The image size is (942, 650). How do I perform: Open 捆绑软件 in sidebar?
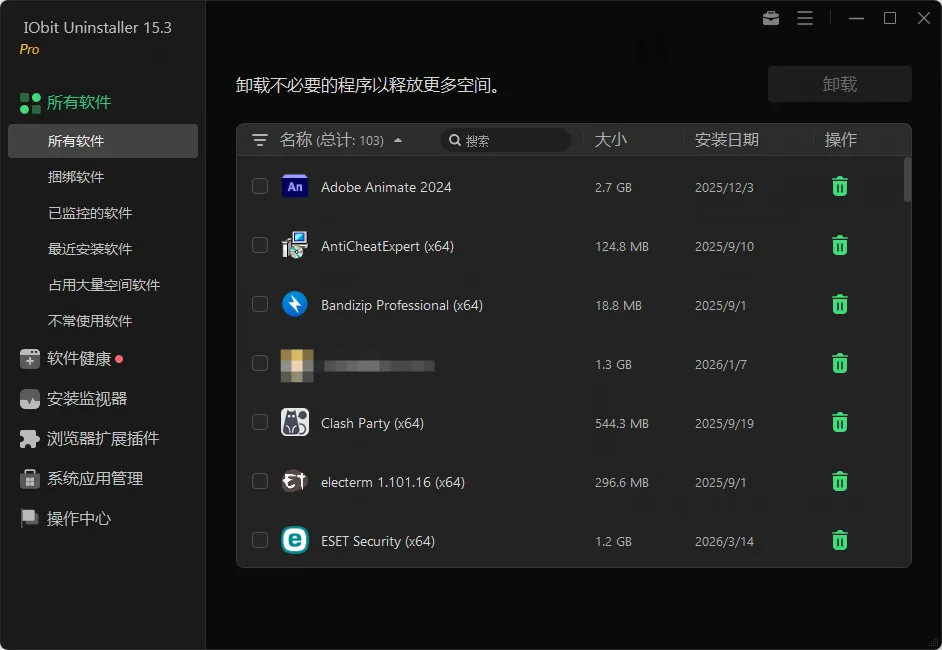coord(76,177)
